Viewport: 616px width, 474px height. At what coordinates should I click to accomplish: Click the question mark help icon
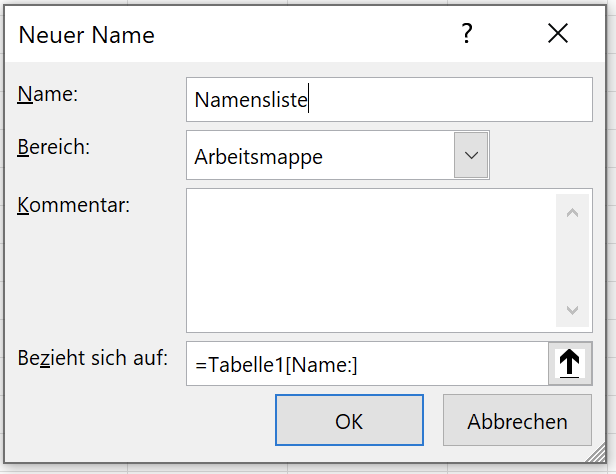pos(467,33)
